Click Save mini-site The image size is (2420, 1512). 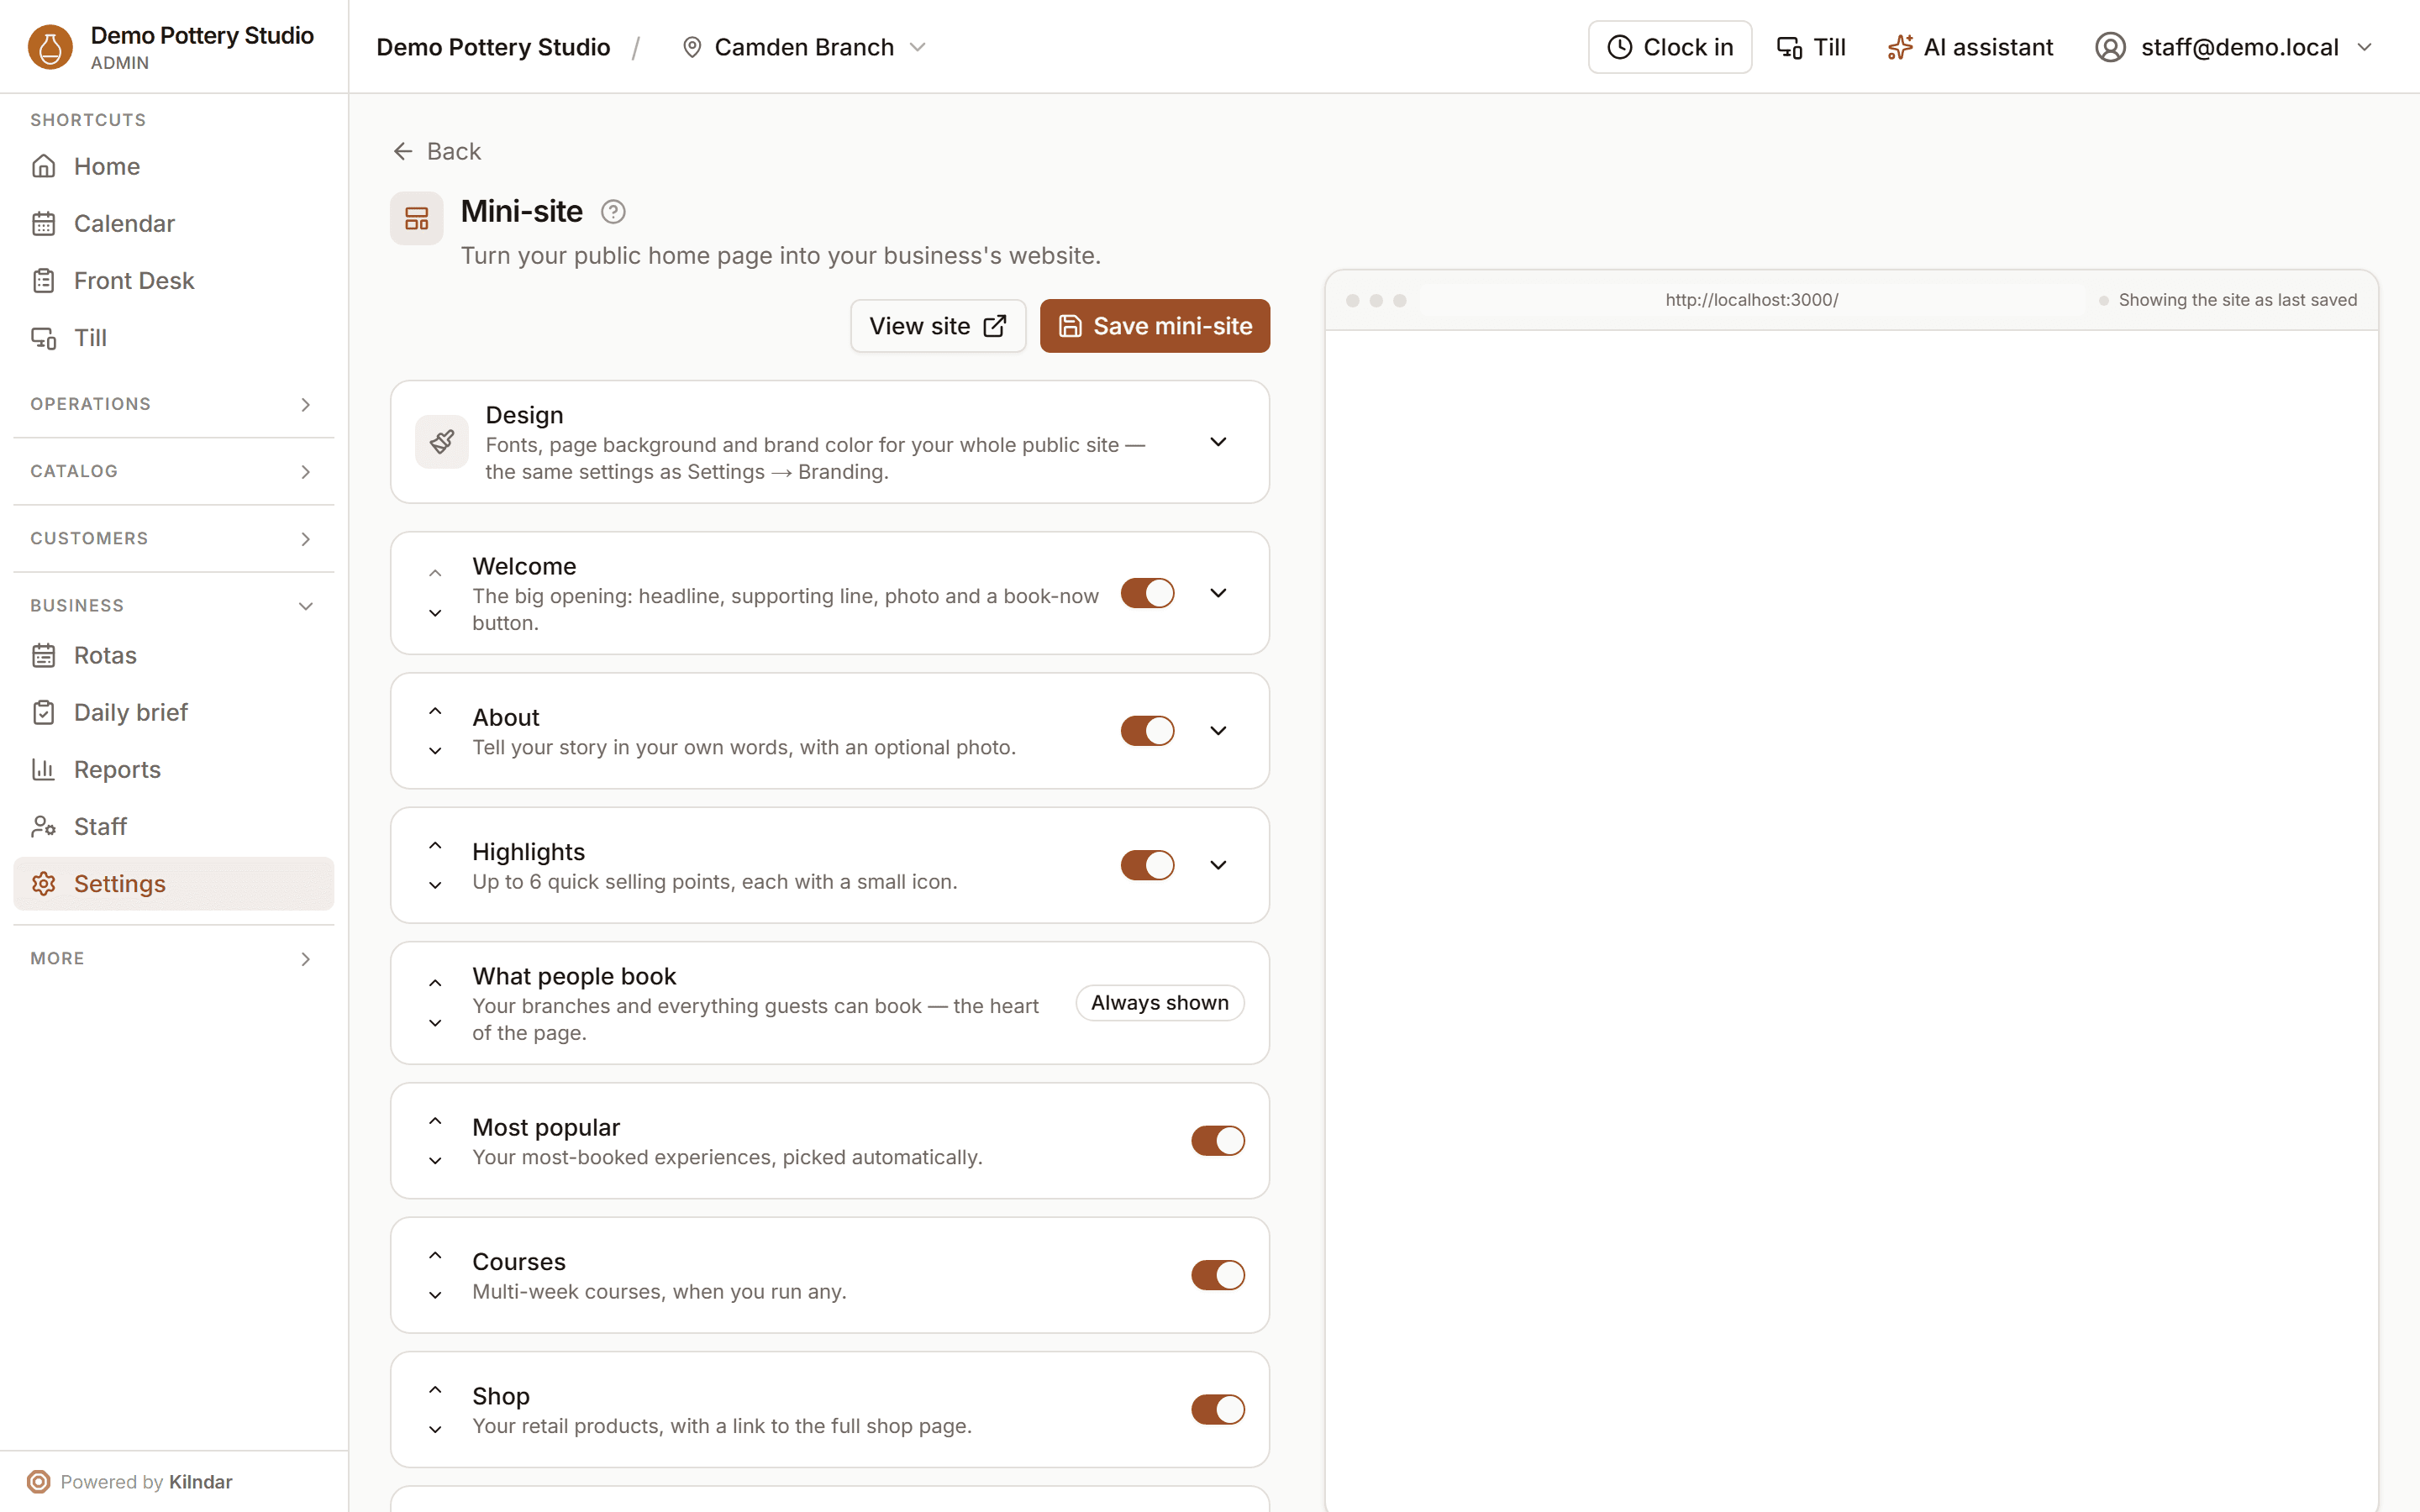[1155, 326]
